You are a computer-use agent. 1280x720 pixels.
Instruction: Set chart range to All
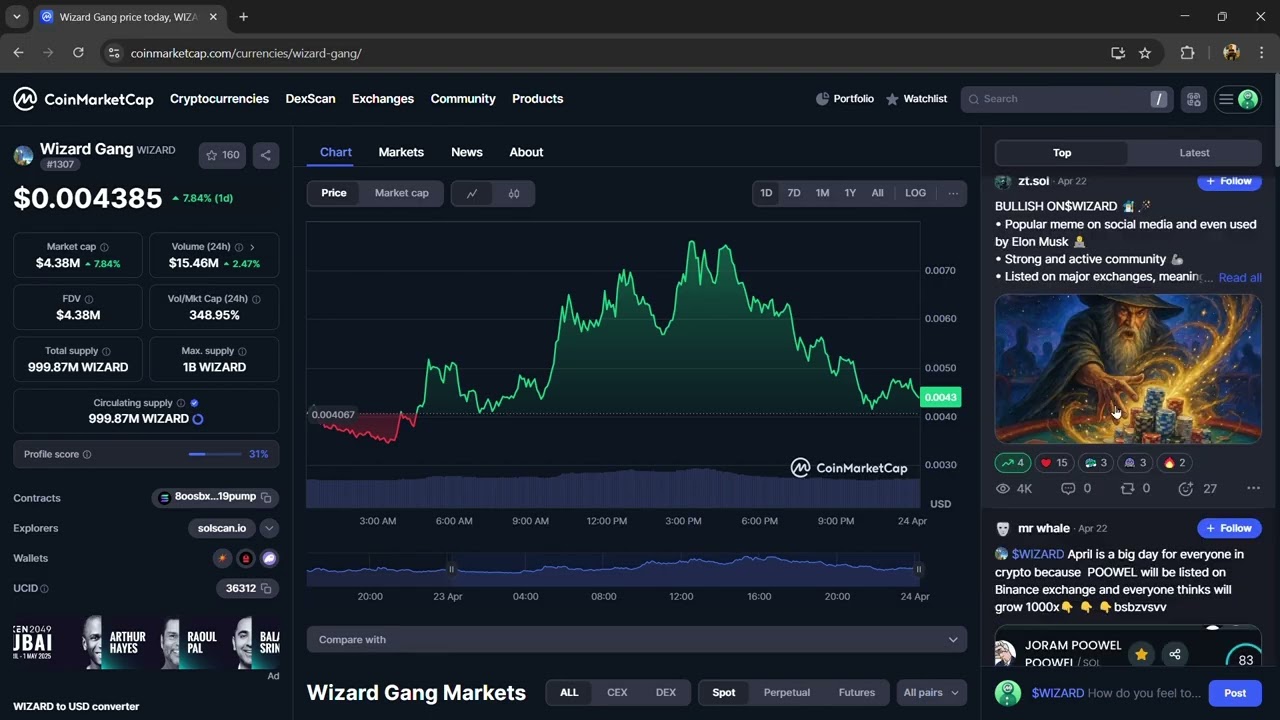pyautogui.click(x=877, y=193)
